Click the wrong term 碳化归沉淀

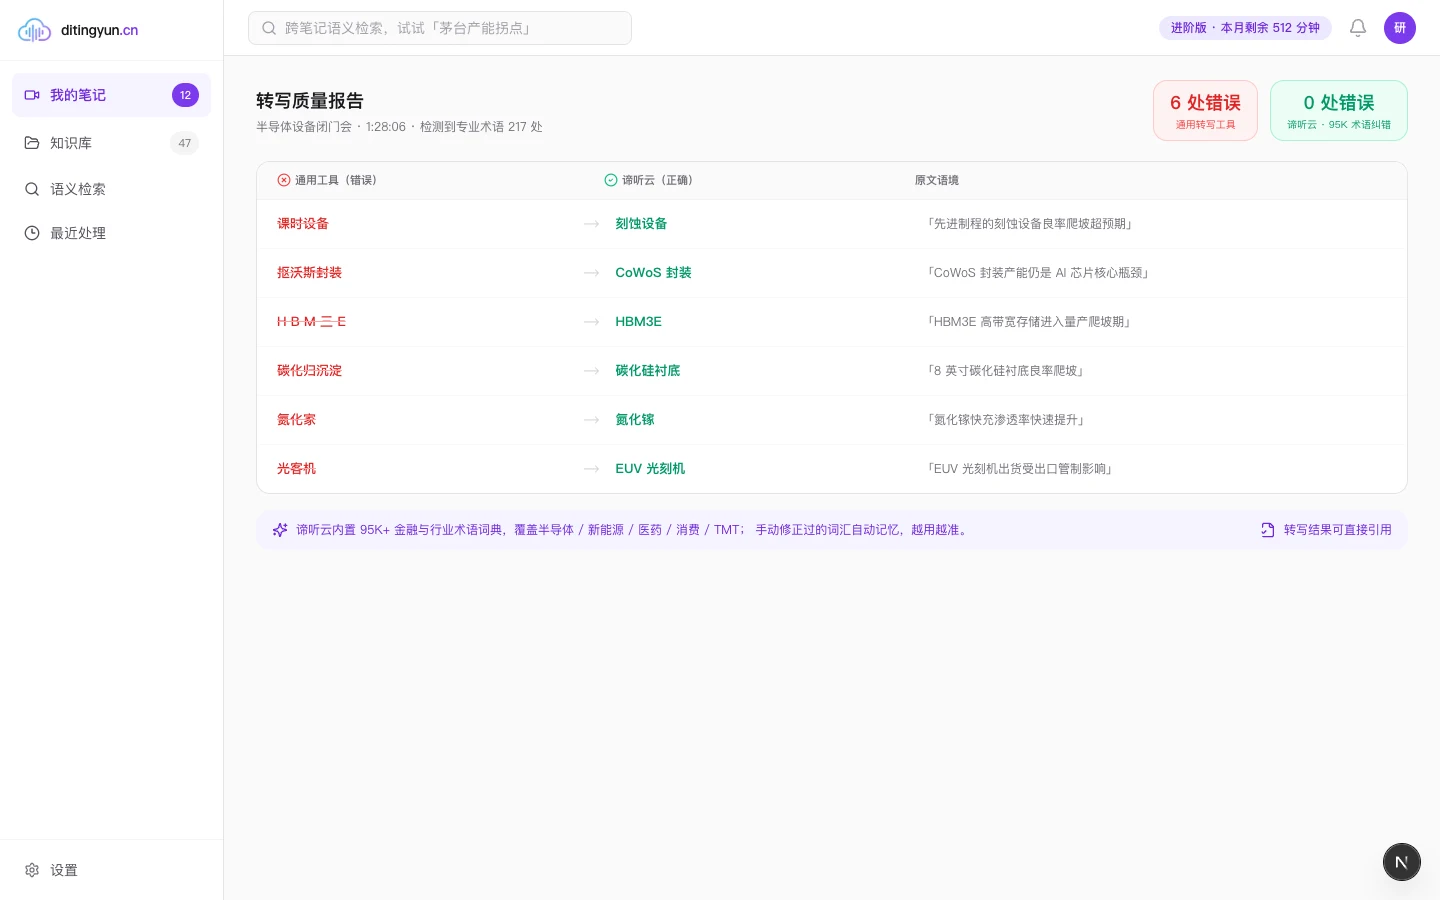[309, 371]
